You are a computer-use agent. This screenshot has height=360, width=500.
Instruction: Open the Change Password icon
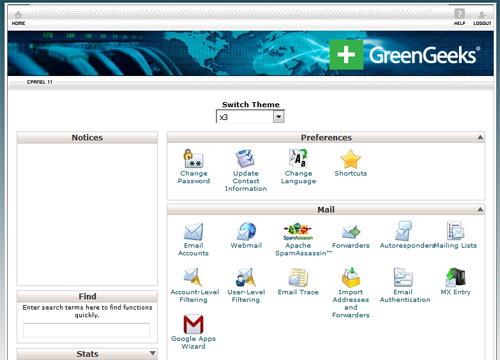193,159
